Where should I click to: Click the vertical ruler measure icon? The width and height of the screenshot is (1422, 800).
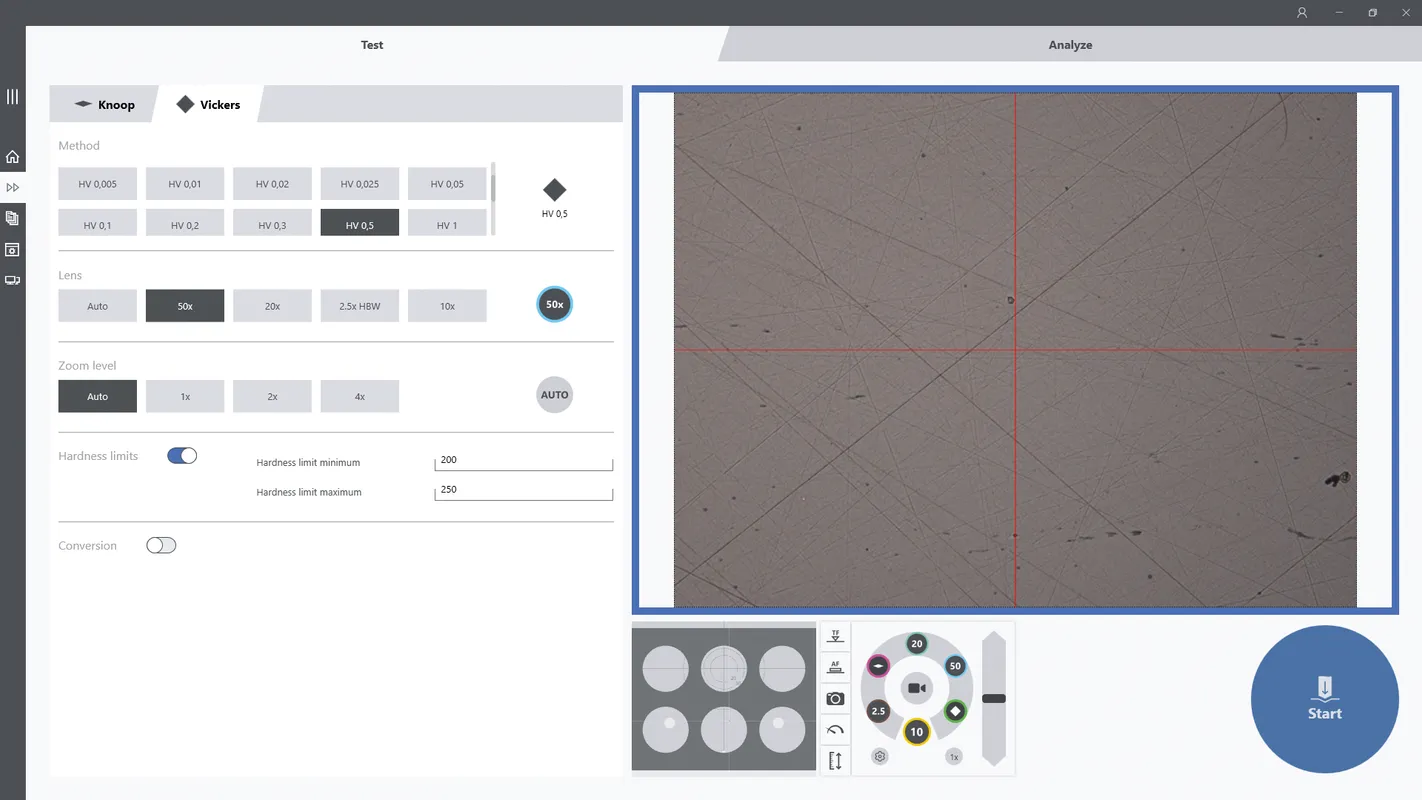[835, 761]
